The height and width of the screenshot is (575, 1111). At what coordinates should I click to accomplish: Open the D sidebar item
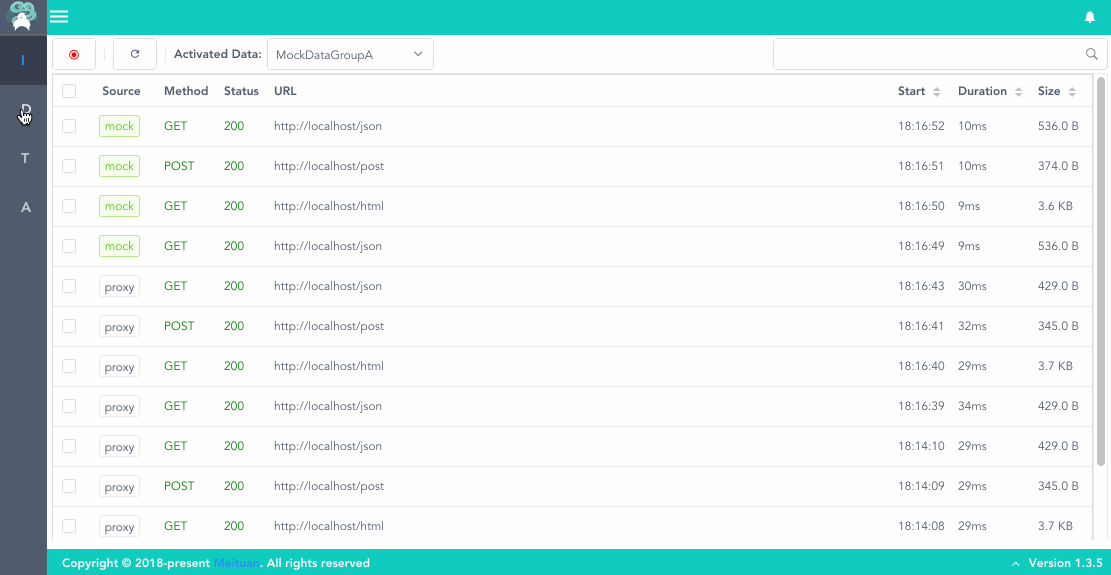coord(23,110)
